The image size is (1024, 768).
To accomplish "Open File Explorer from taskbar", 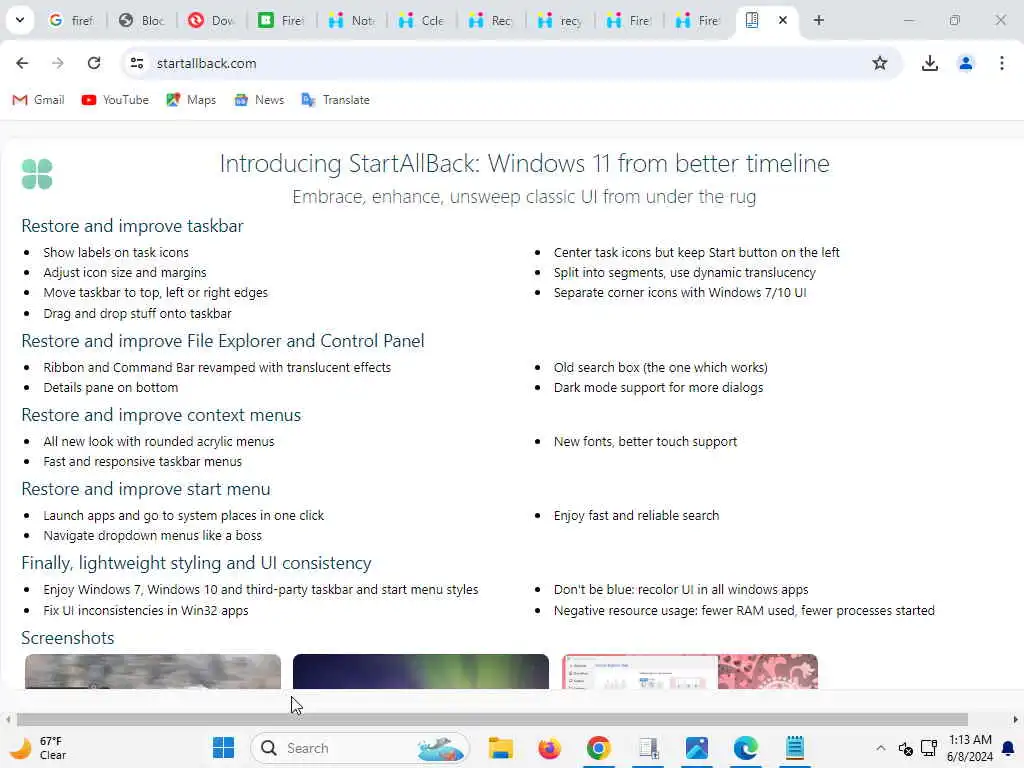I will tap(501, 748).
